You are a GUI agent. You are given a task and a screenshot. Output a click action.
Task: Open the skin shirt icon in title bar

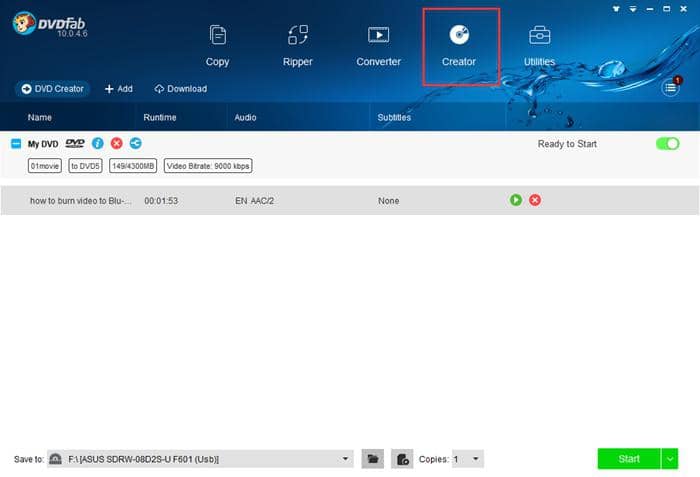[617, 8]
